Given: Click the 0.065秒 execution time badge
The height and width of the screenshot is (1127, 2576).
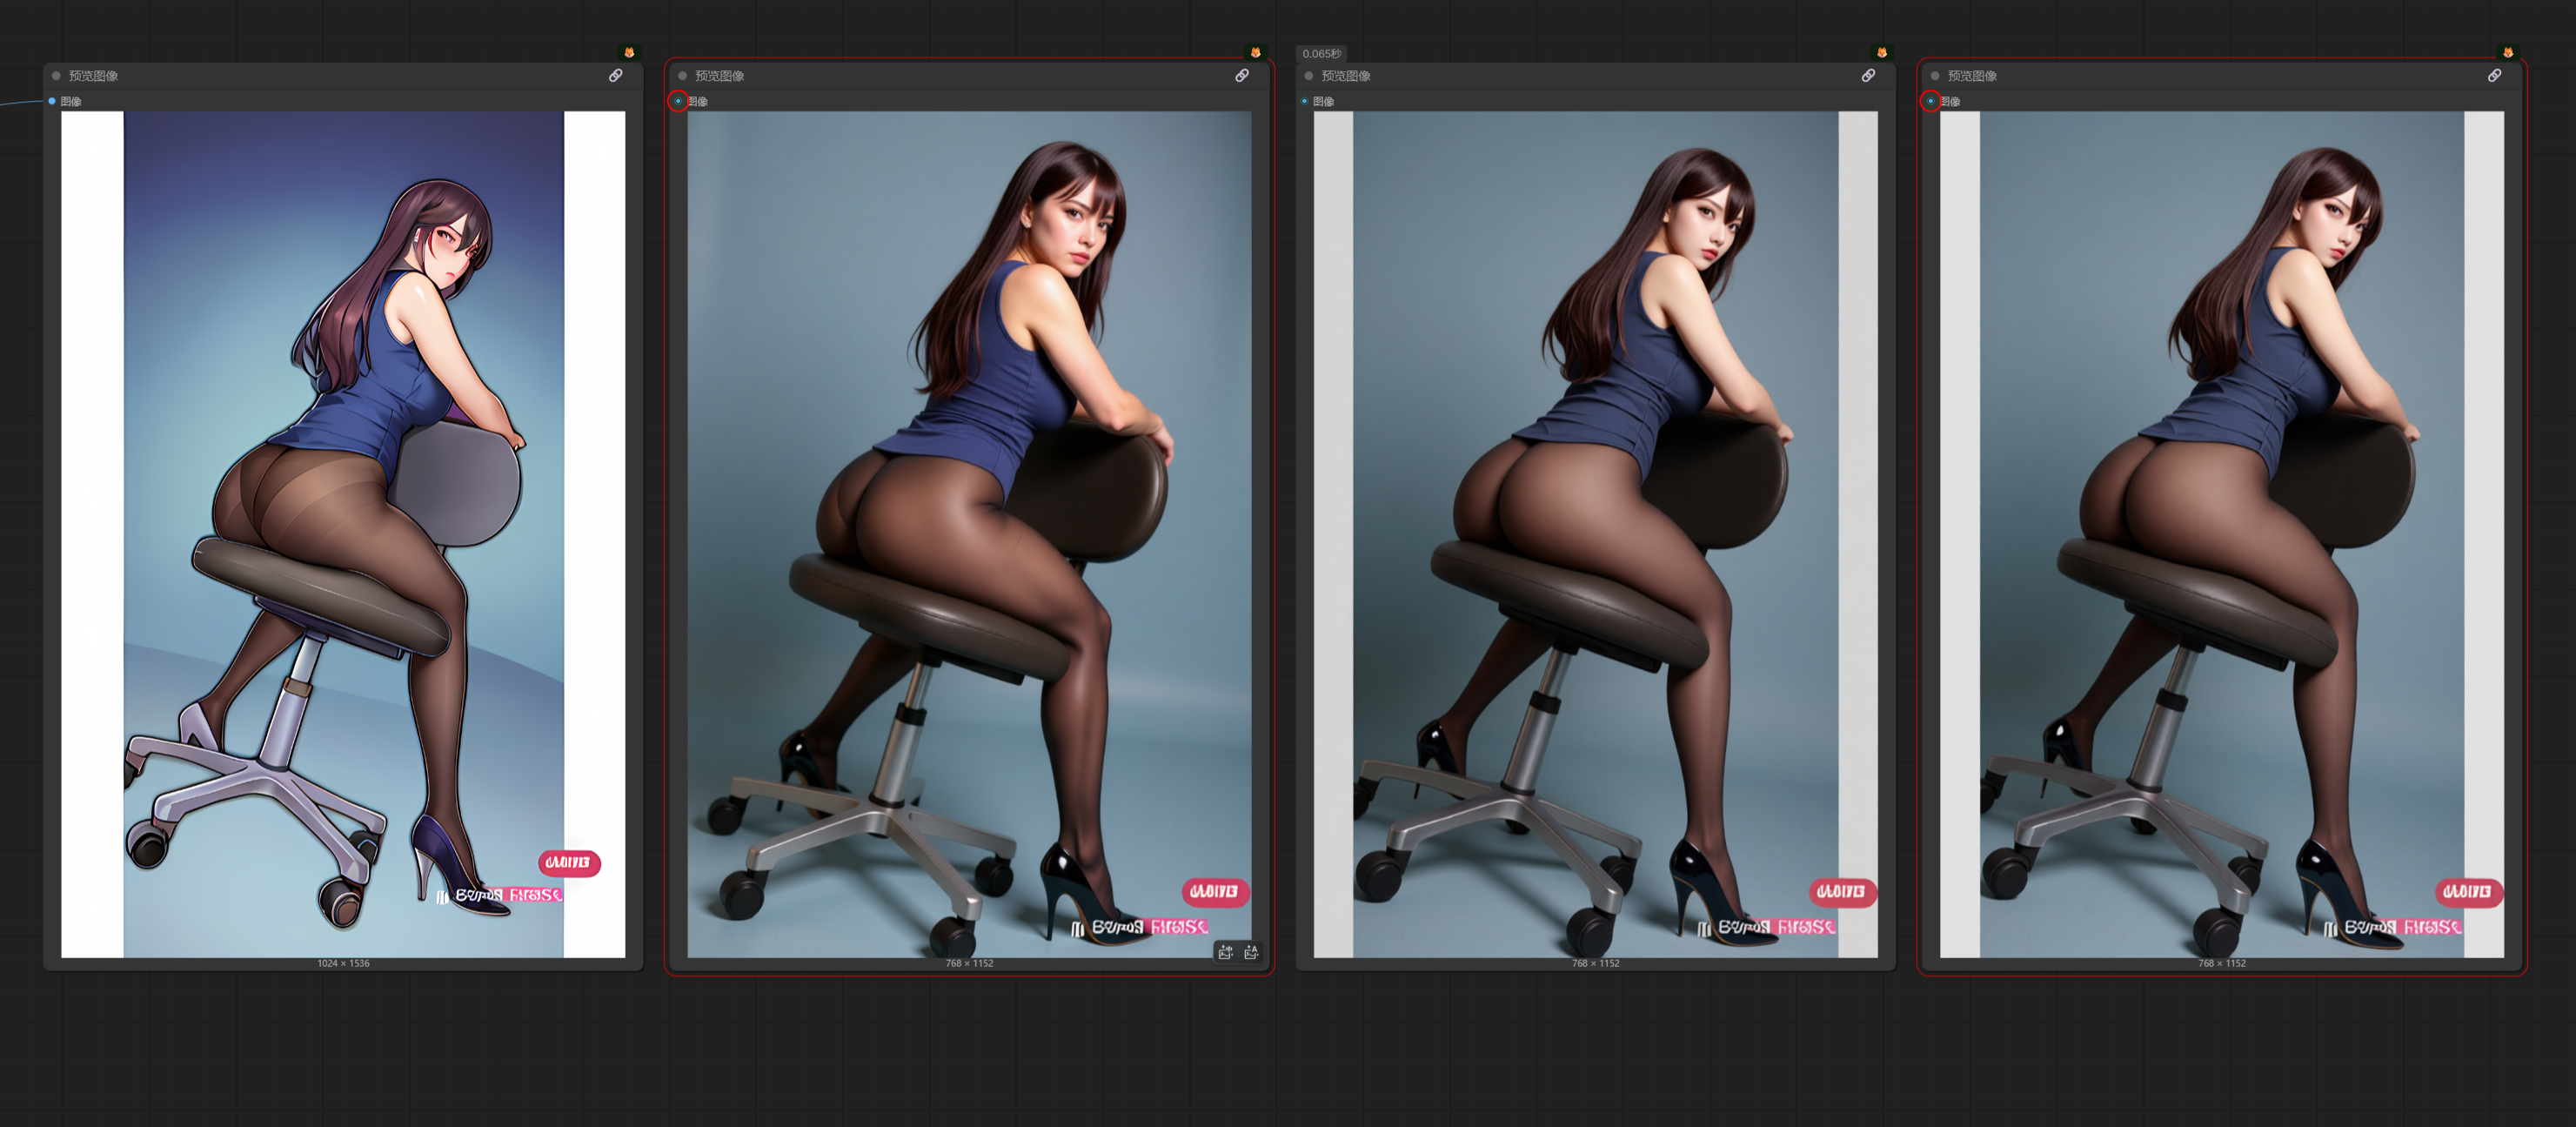Looking at the screenshot, I should point(1321,53).
